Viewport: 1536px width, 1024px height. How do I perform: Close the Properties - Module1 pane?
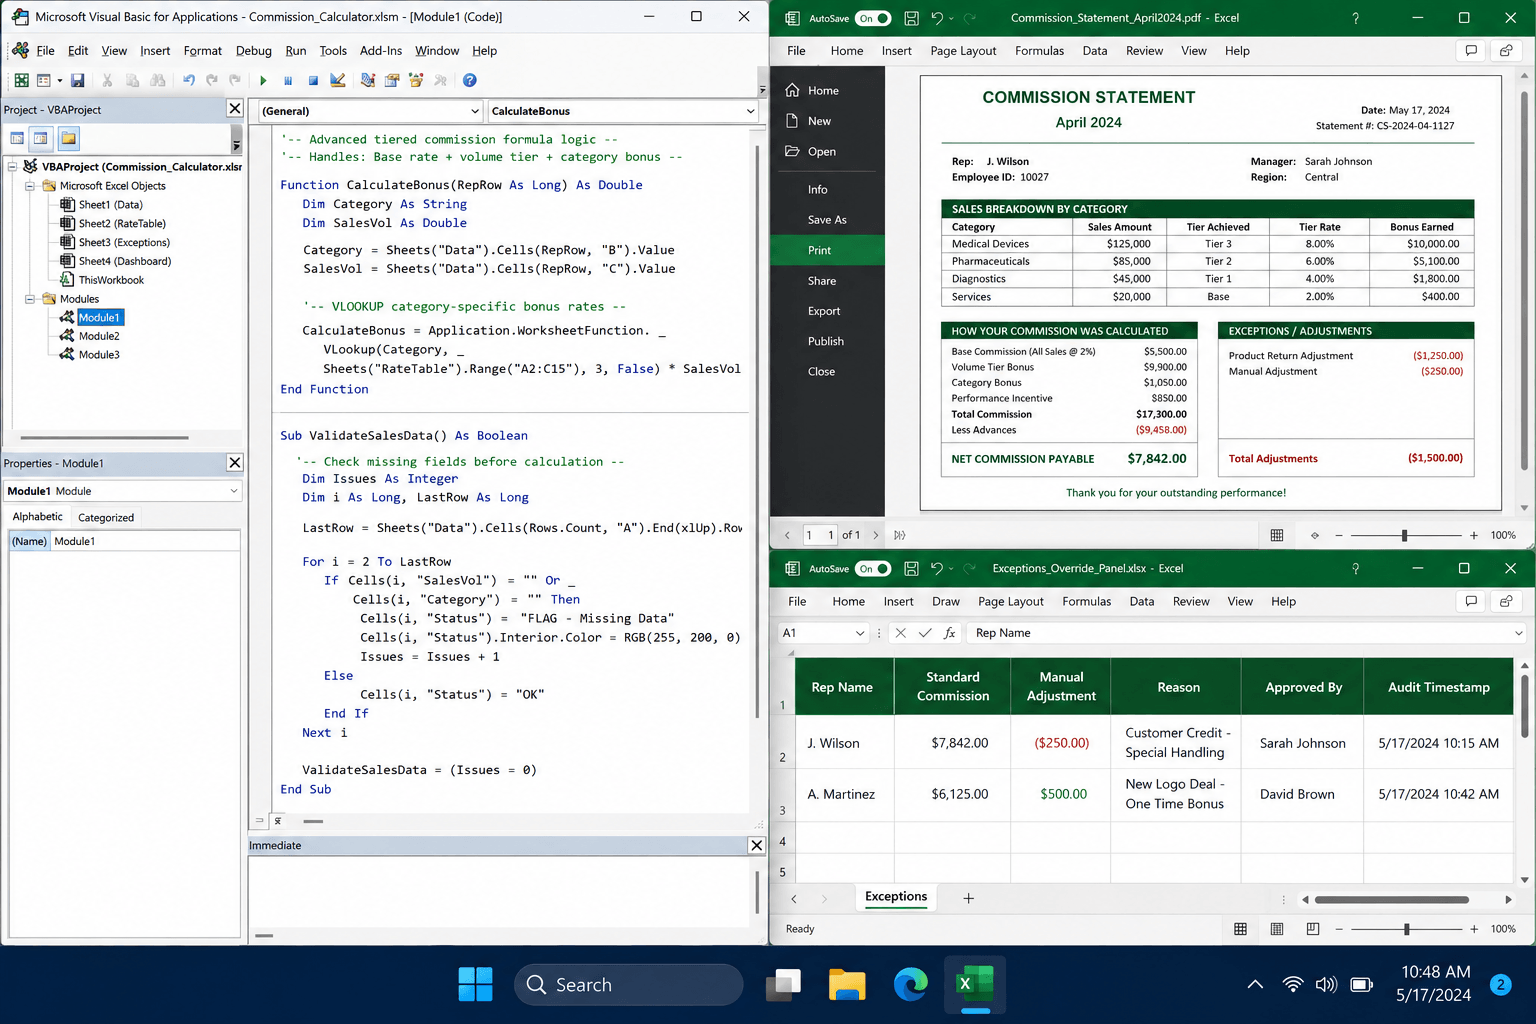click(235, 463)
